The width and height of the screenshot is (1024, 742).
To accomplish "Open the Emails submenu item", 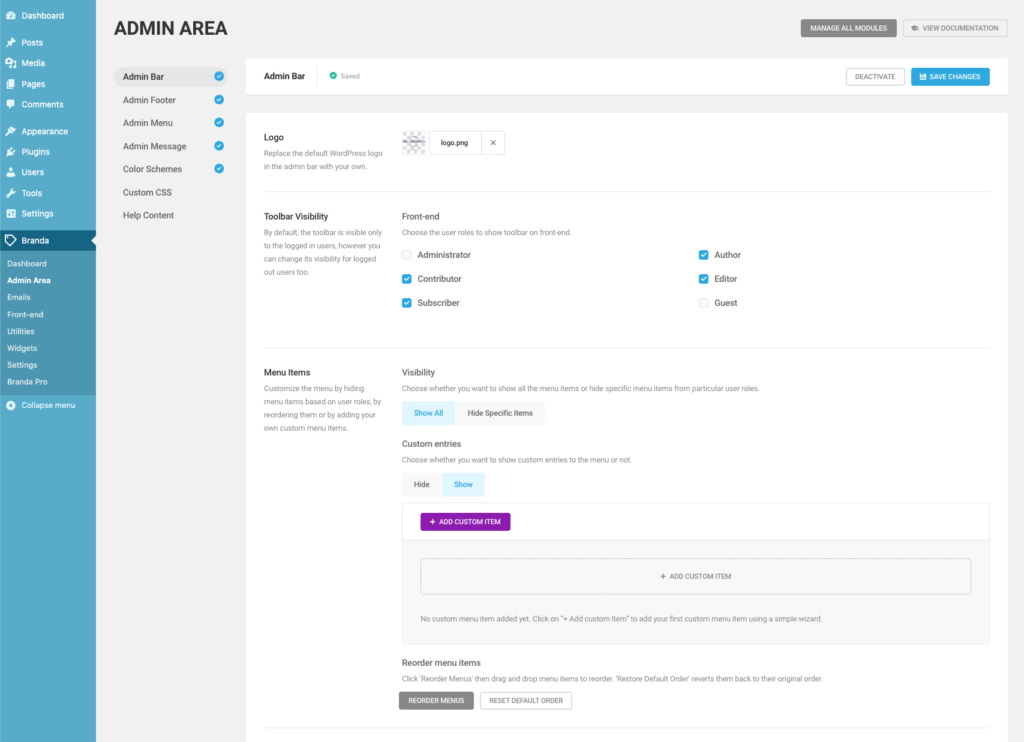I will pyautogui.click(x=19, y=297).
